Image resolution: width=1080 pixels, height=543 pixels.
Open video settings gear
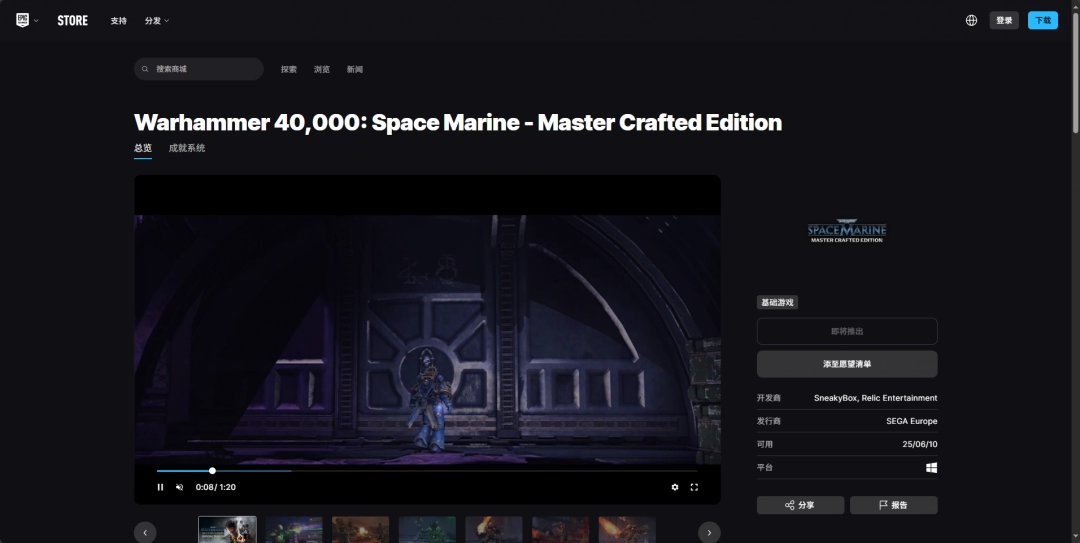[675, 487]
